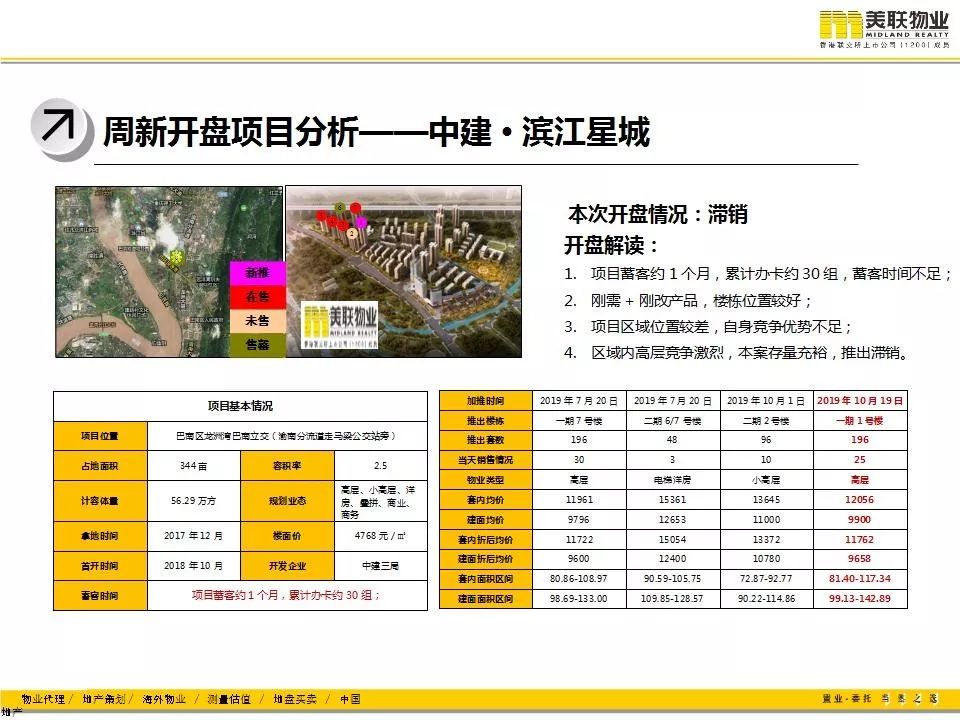Click the 规划业态 label cell
This screenshot has height=720, width=960.
click(287, 501)
